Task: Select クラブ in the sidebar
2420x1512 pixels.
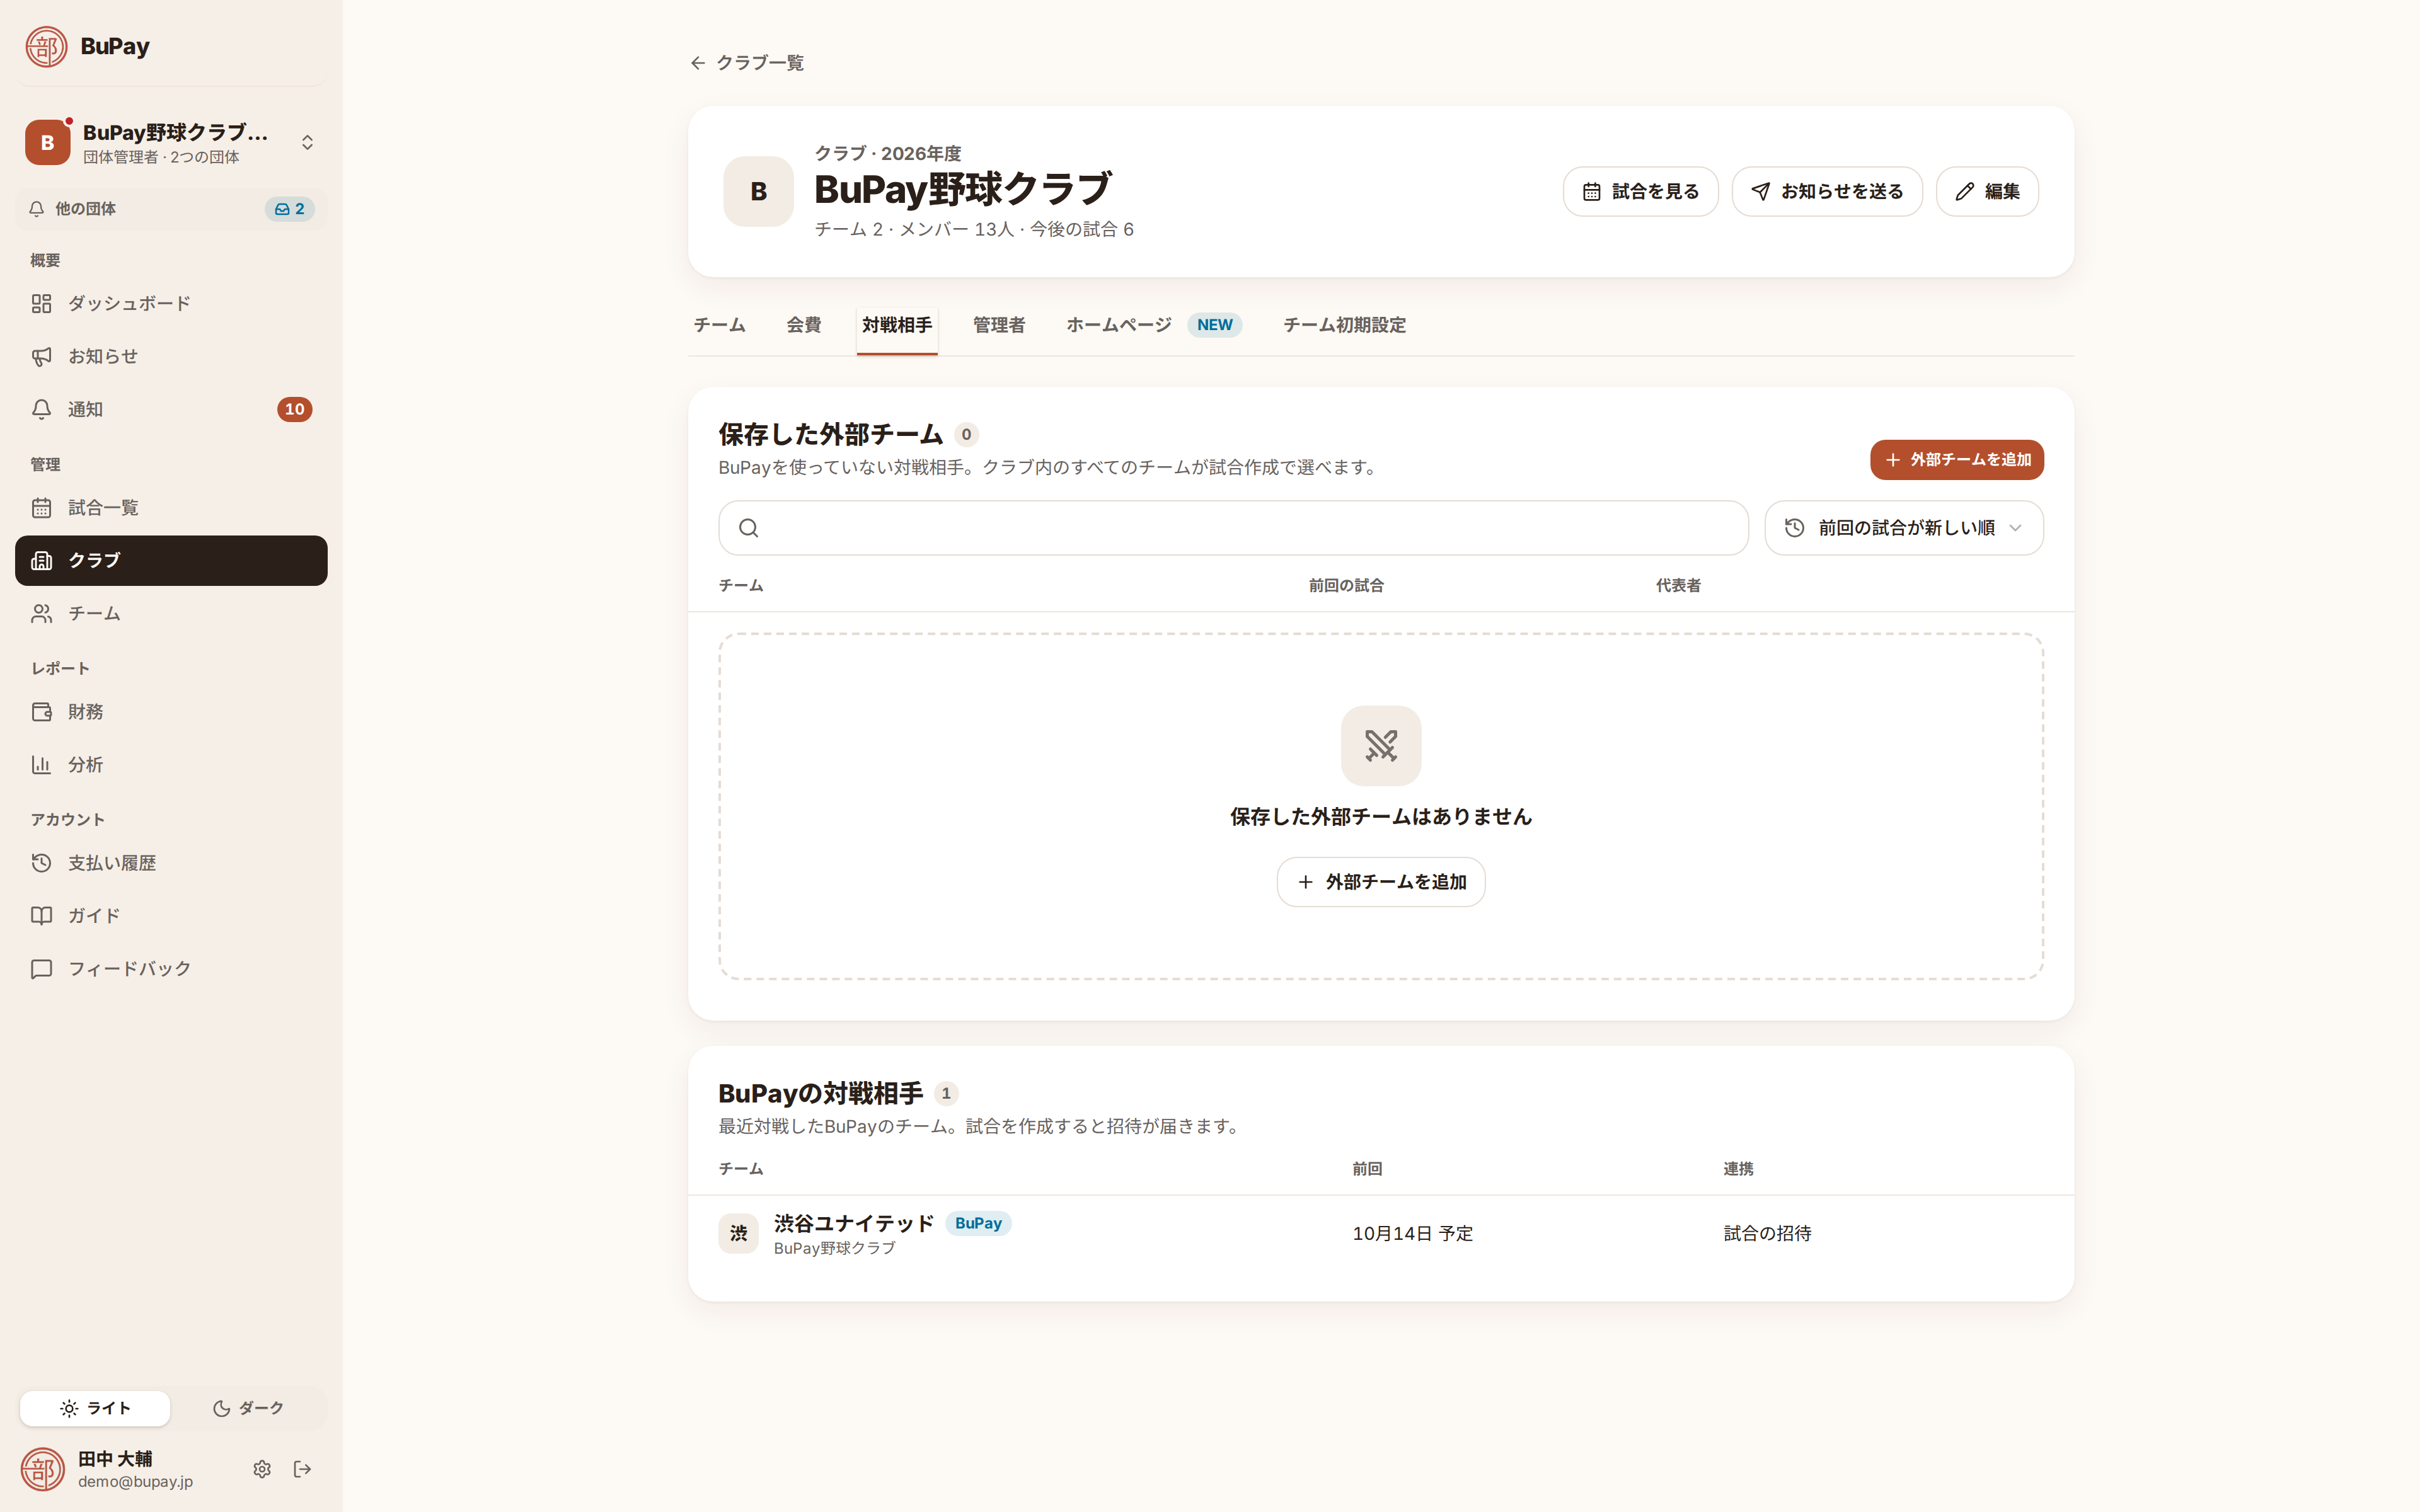Action: click(x=171, y=560)
